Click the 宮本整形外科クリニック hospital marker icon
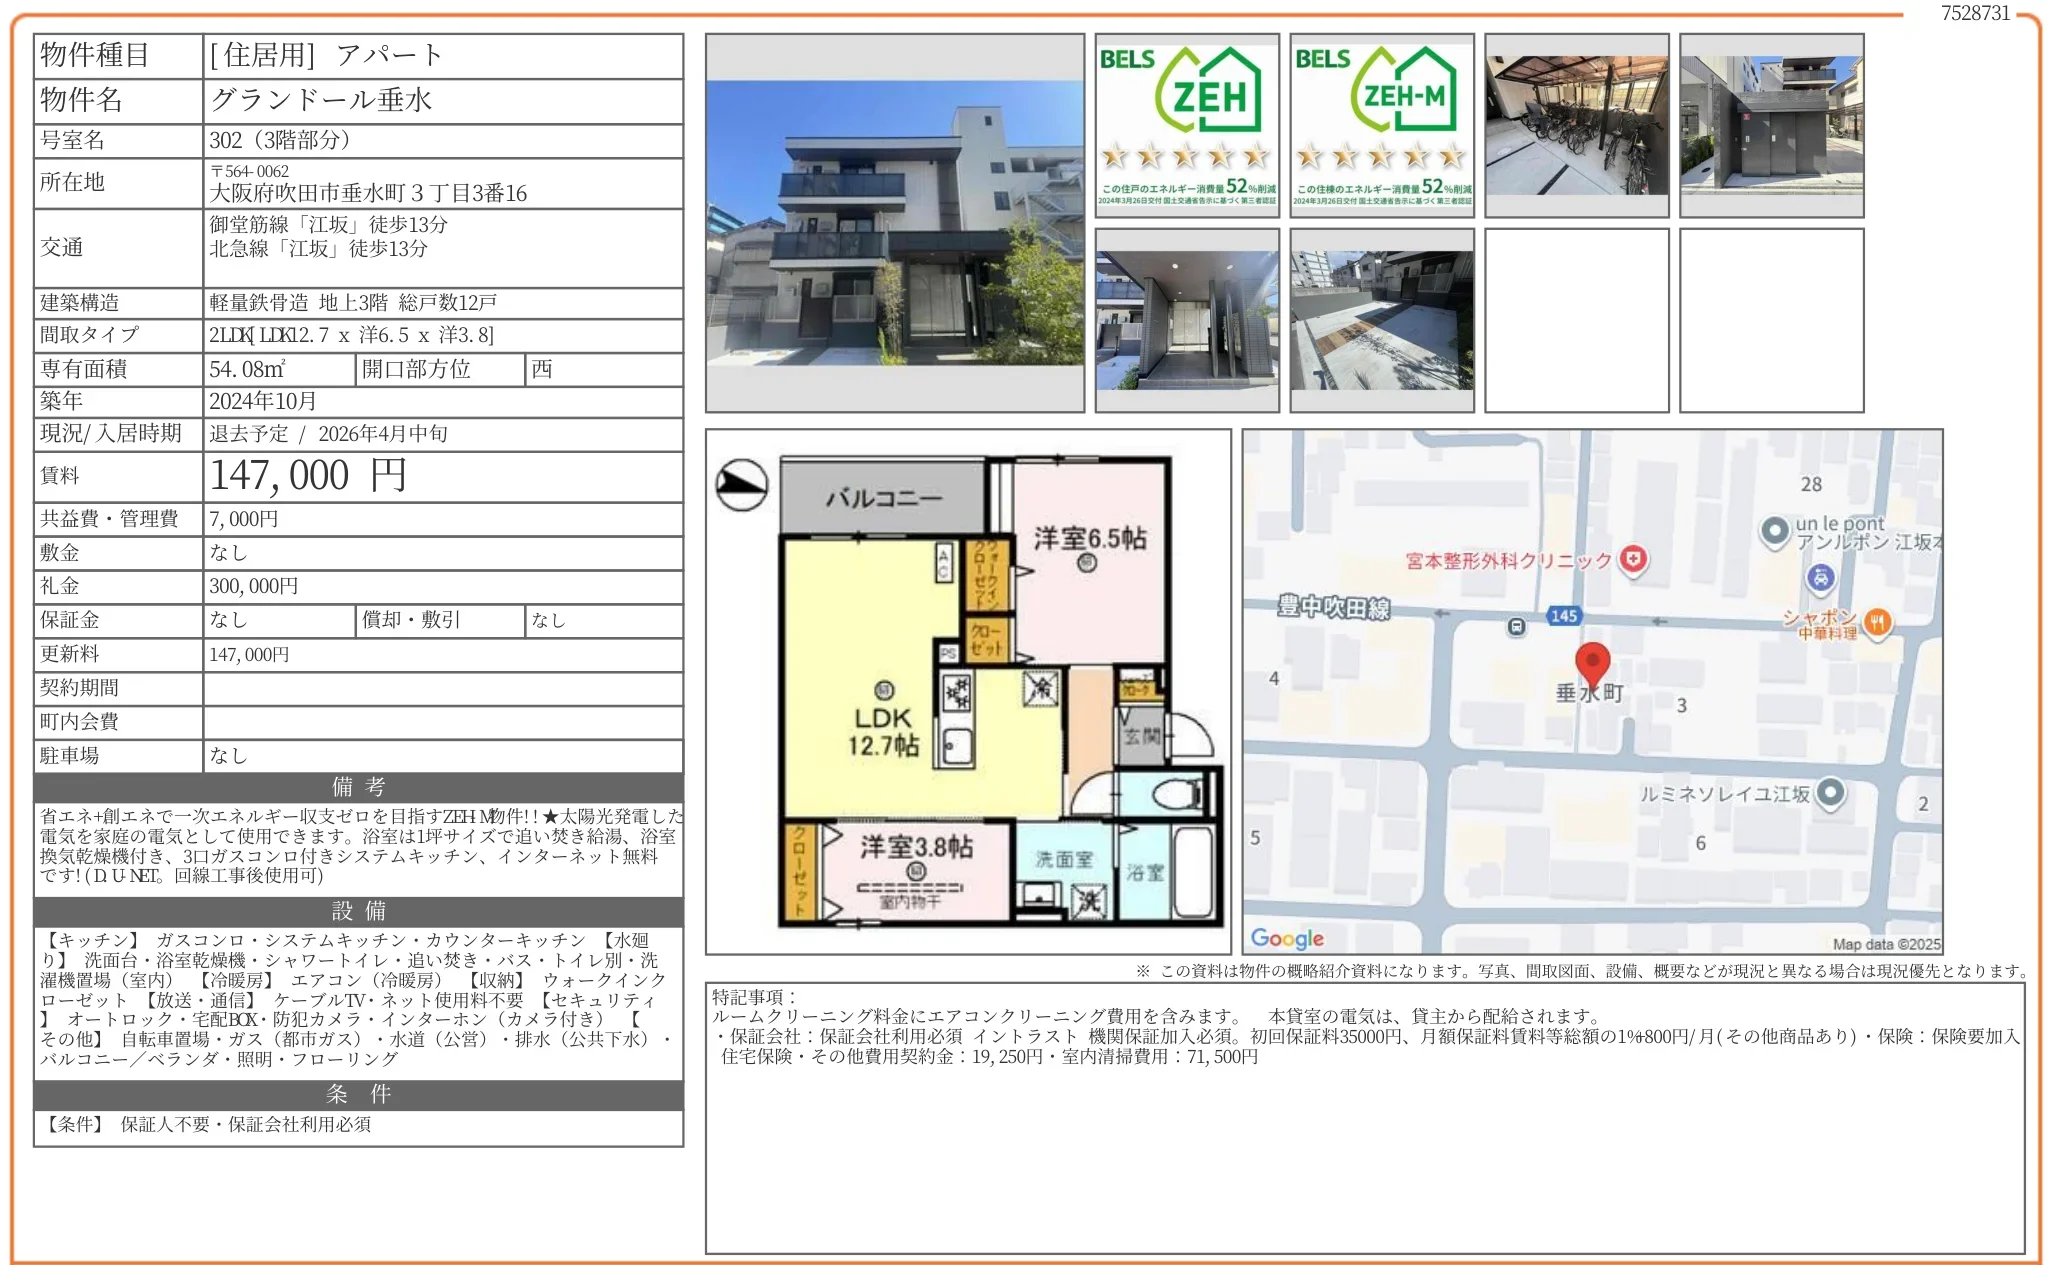The width and height of the screenshot is (2056, 1265). [1633, 559]
